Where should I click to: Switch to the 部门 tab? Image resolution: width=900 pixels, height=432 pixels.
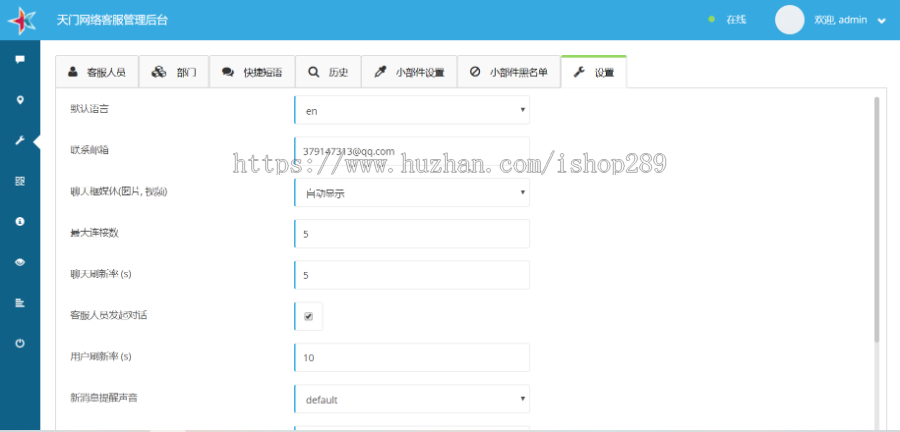[x=174, y=72]
